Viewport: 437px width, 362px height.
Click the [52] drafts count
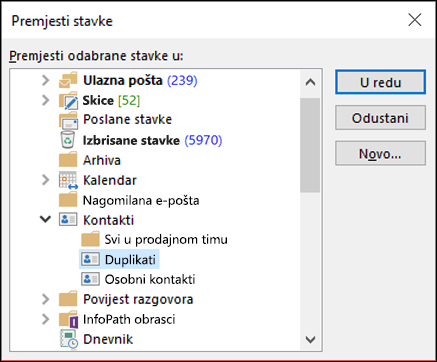129,100
